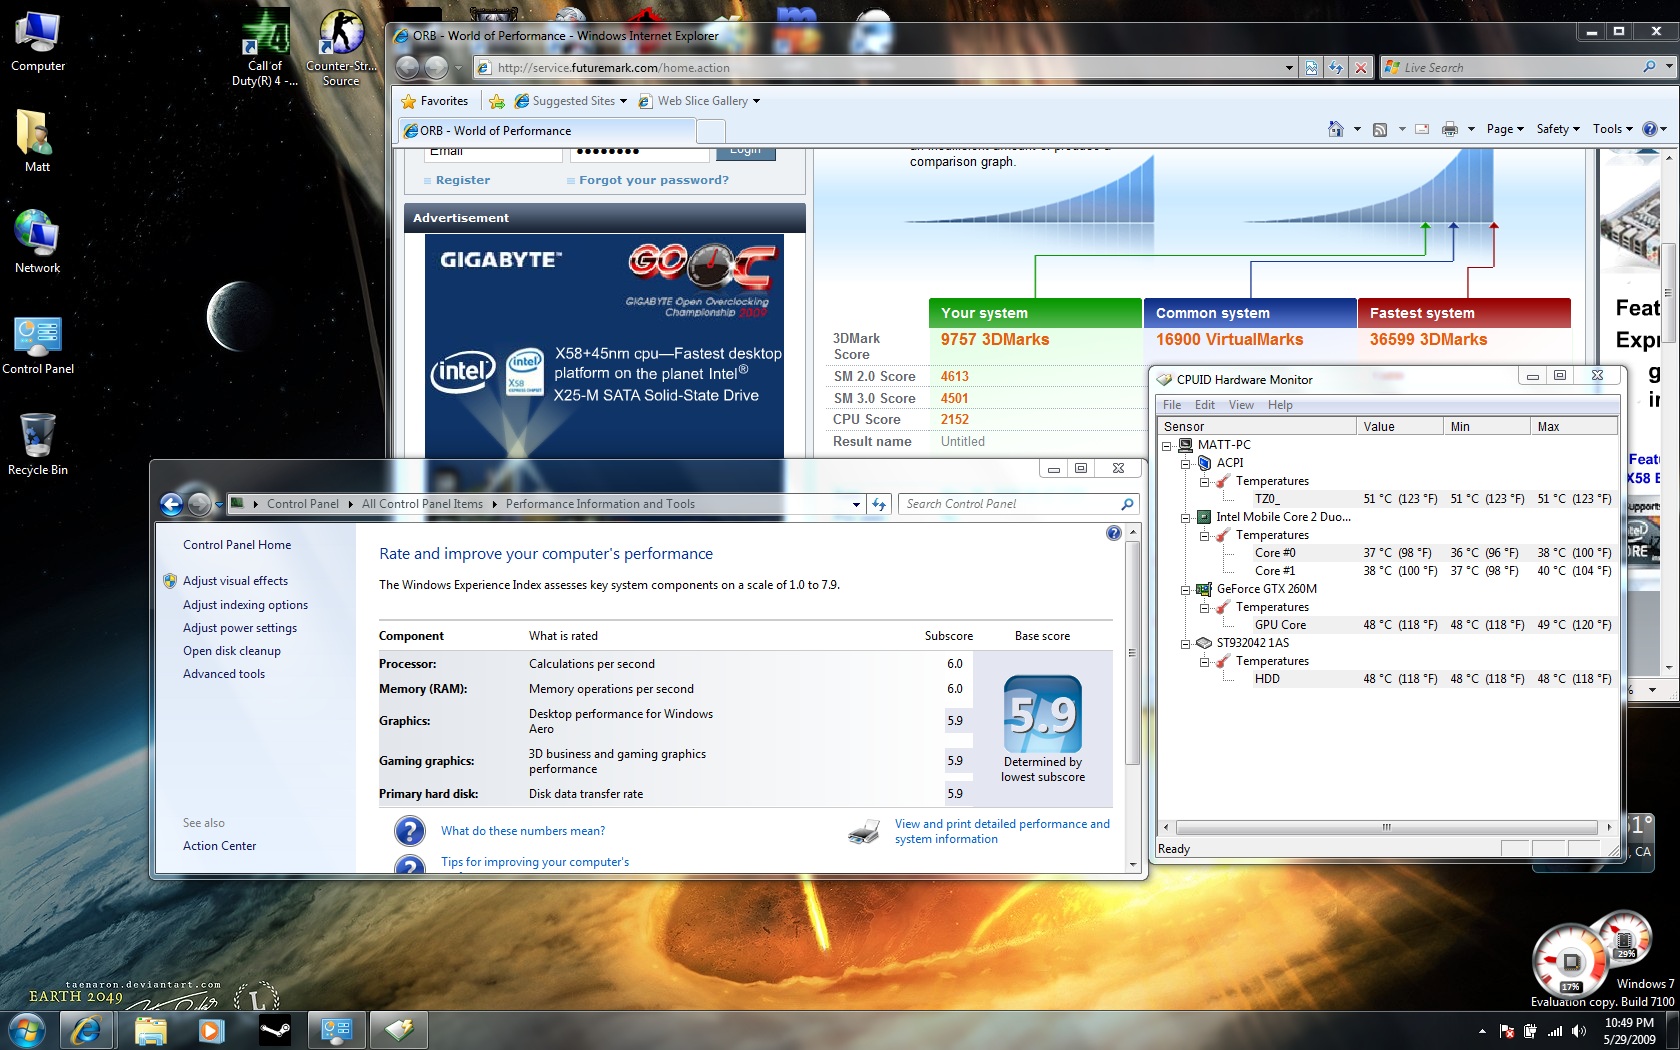
Task: Click the Control Panel back arrow button
Action: point(171,504)
